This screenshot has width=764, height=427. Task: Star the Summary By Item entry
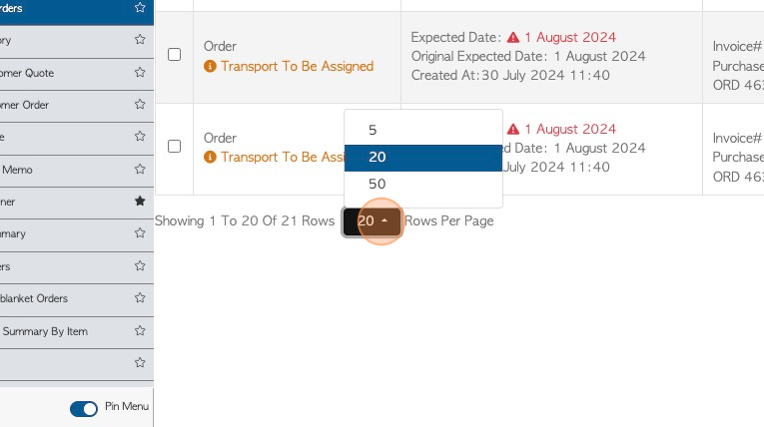(140, 330)
